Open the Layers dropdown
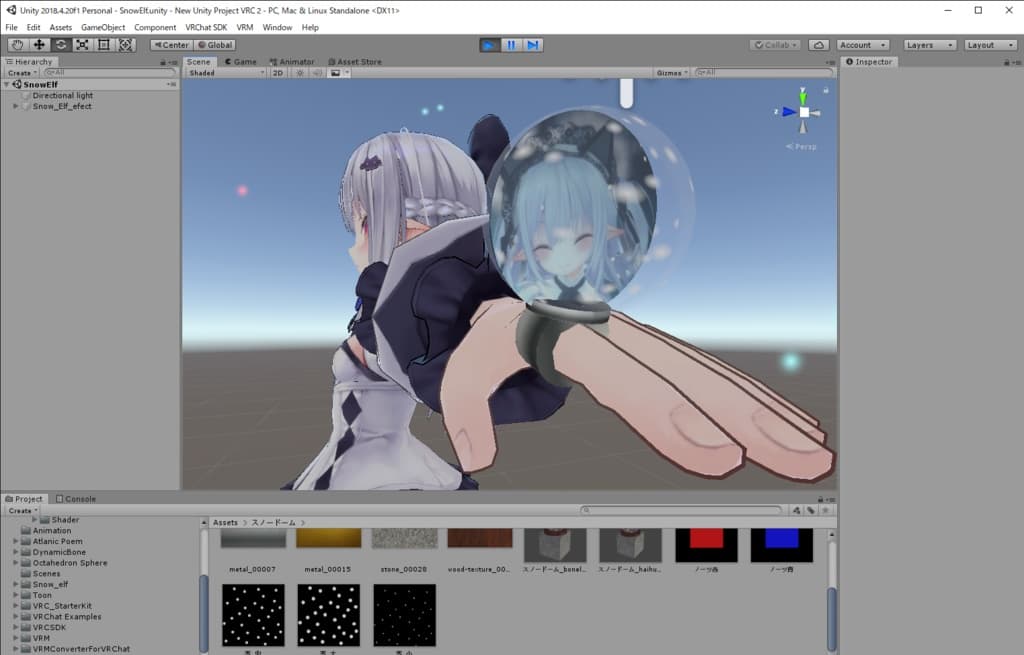 tap(929, 45)
